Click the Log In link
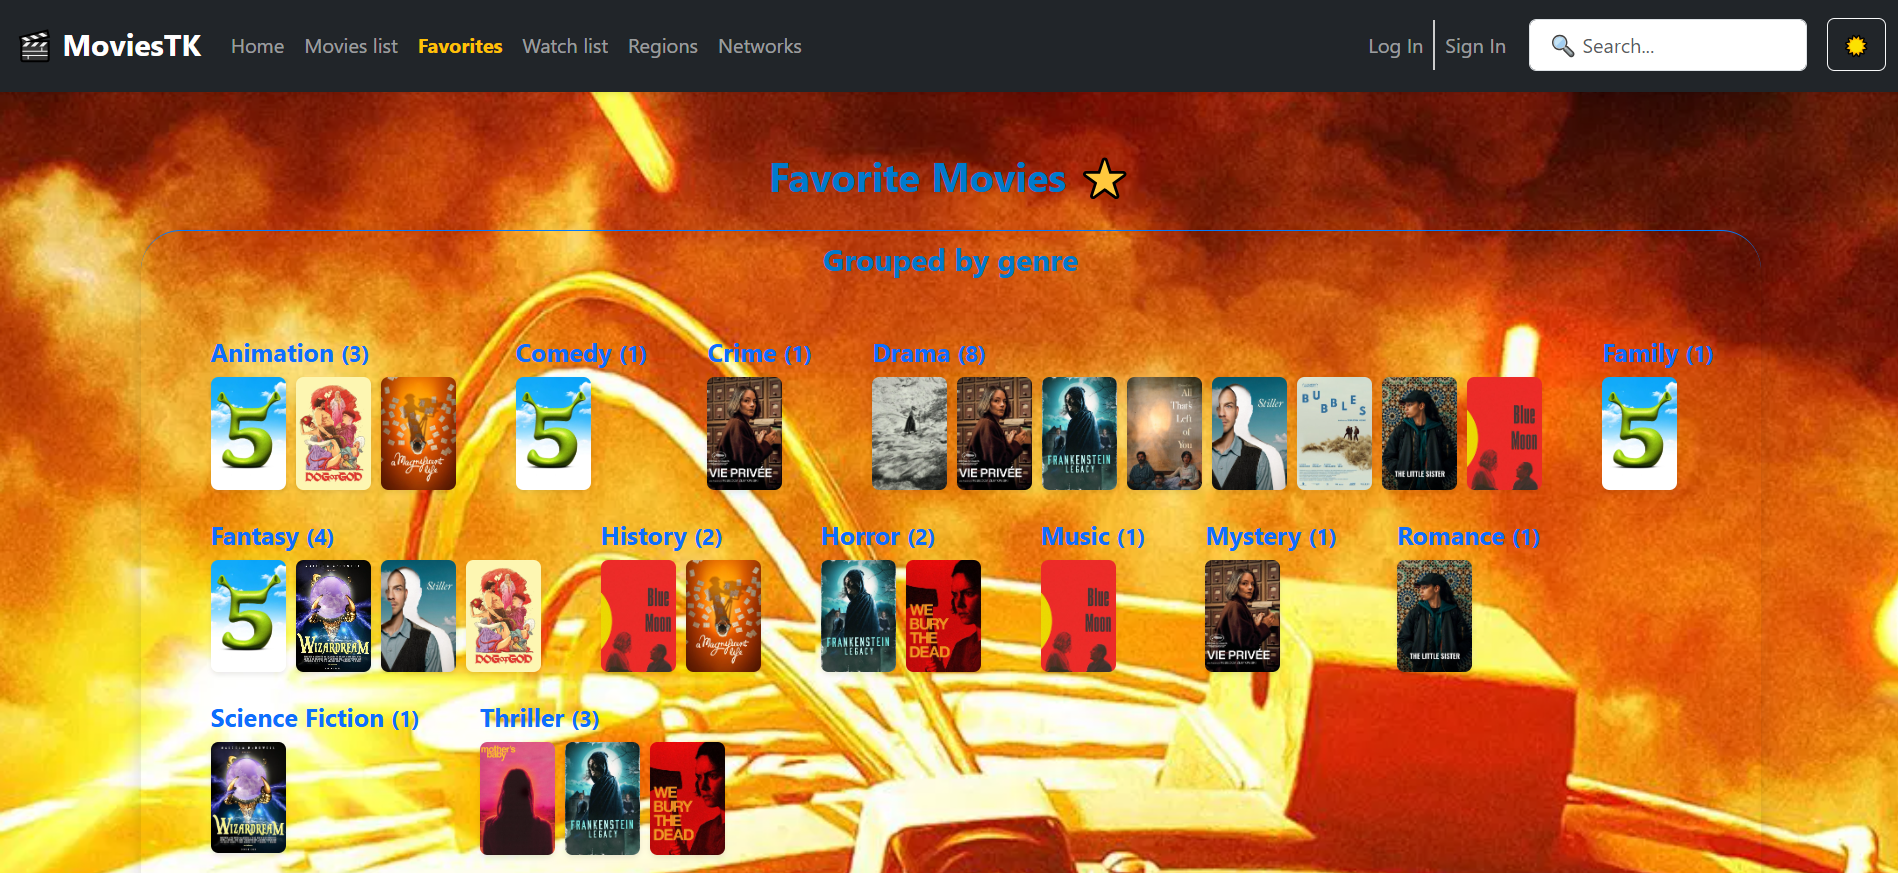Image resolution: width=1898 pixels, height=873 pixels. [x=1395, y=46]
